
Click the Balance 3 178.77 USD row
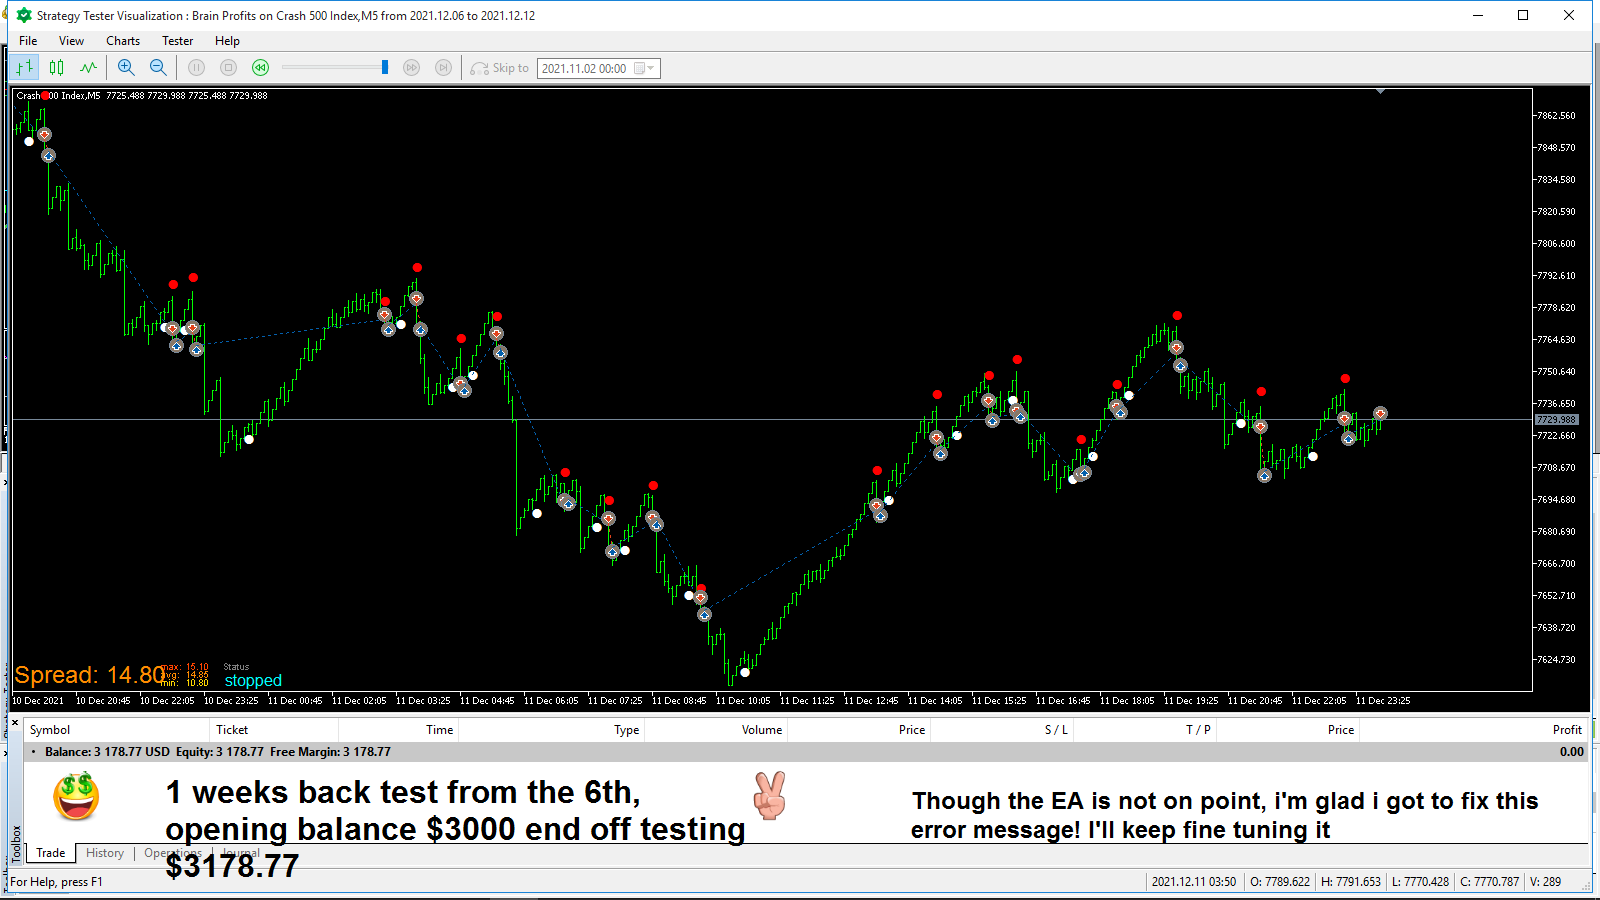point(806,752)
